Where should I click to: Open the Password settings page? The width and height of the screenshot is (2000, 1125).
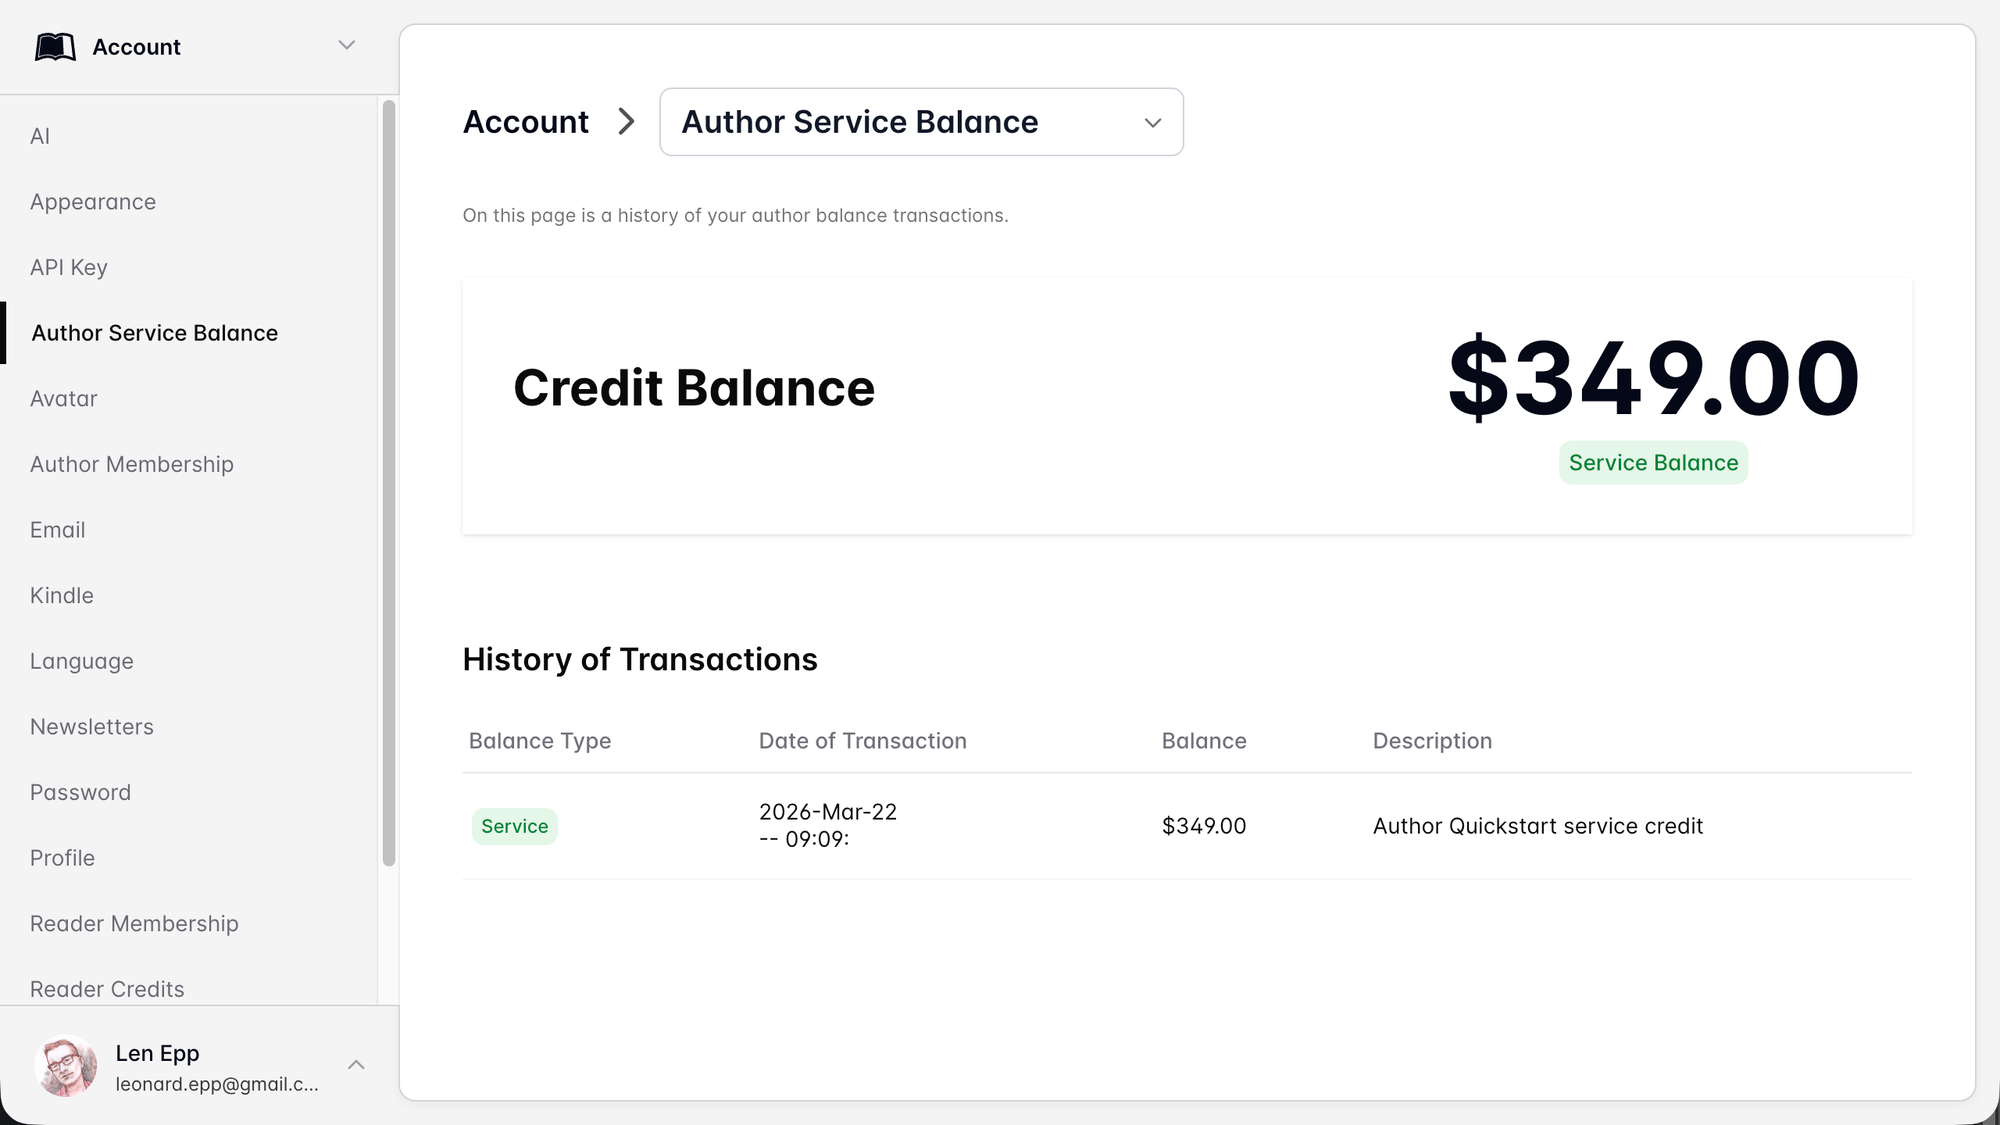click(x=81, y=793)
